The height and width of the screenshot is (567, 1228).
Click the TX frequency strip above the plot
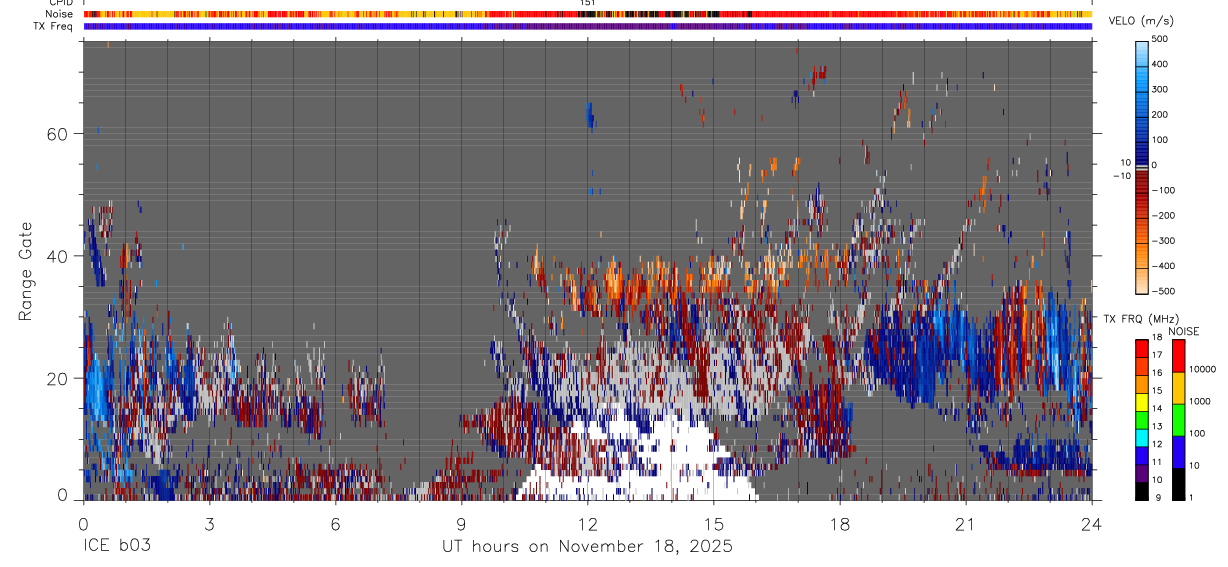tap(588, 26)
